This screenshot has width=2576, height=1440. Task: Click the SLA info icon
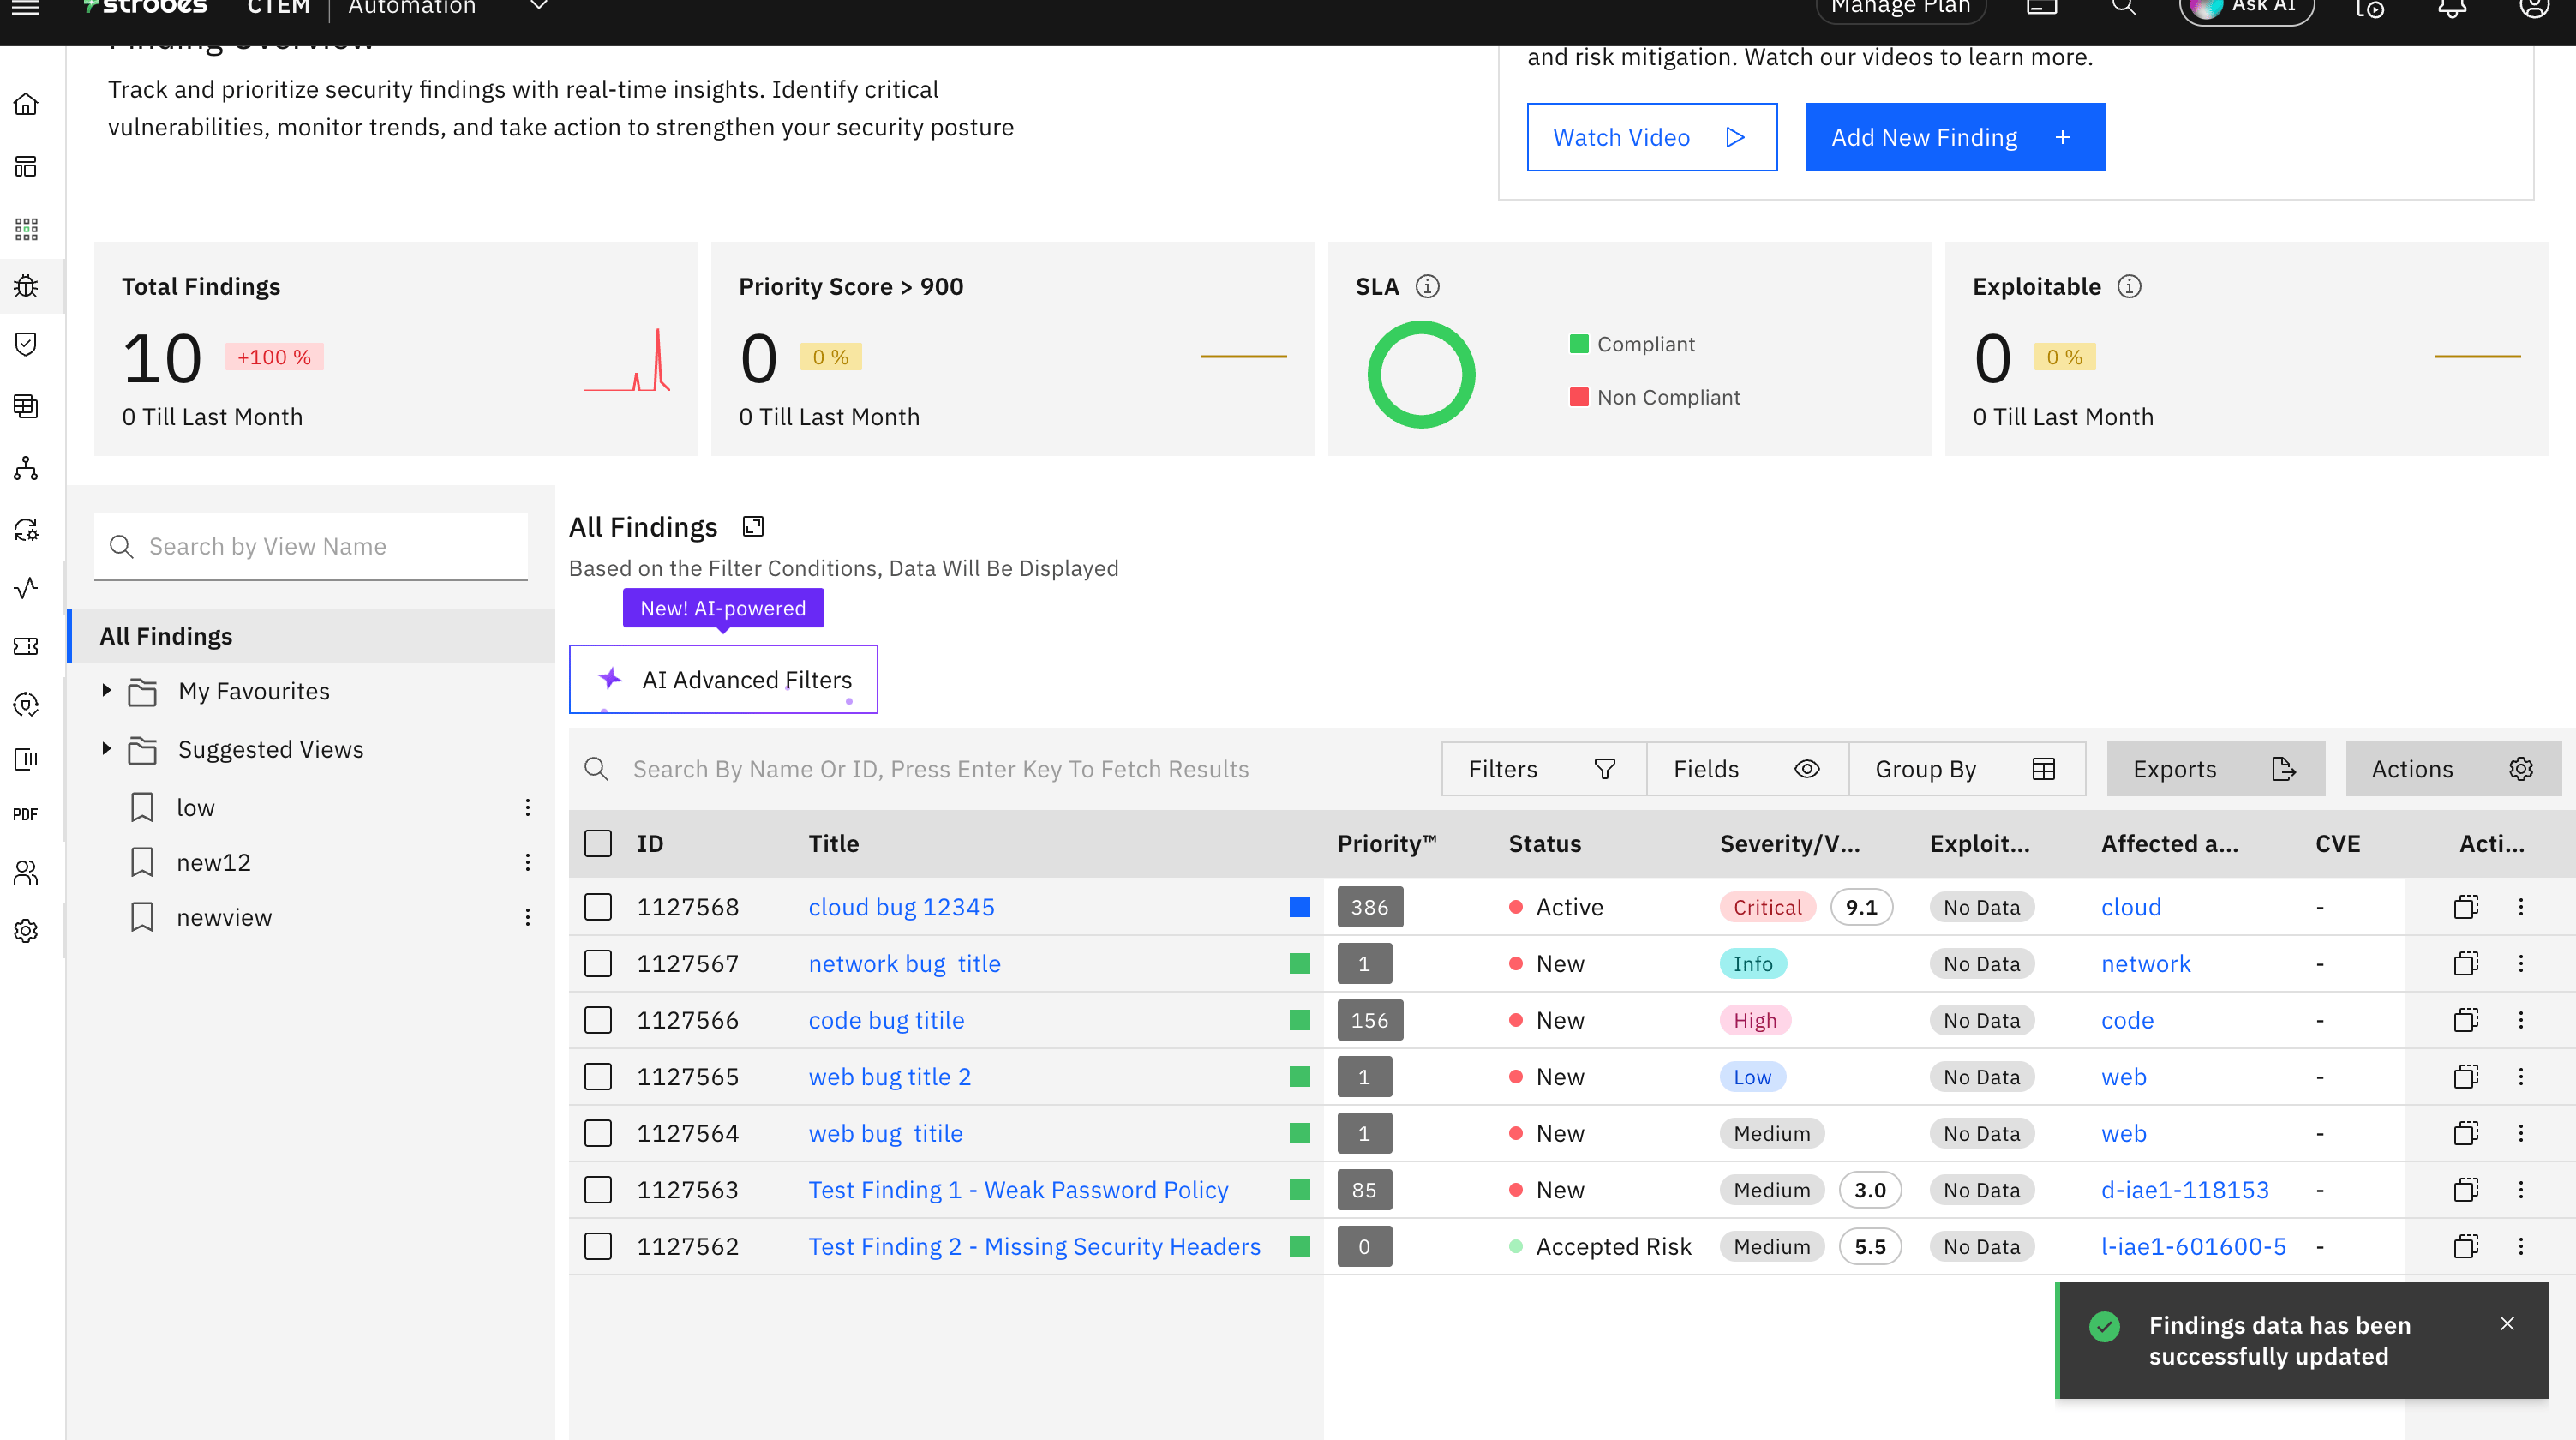(x=1427, y=287)
